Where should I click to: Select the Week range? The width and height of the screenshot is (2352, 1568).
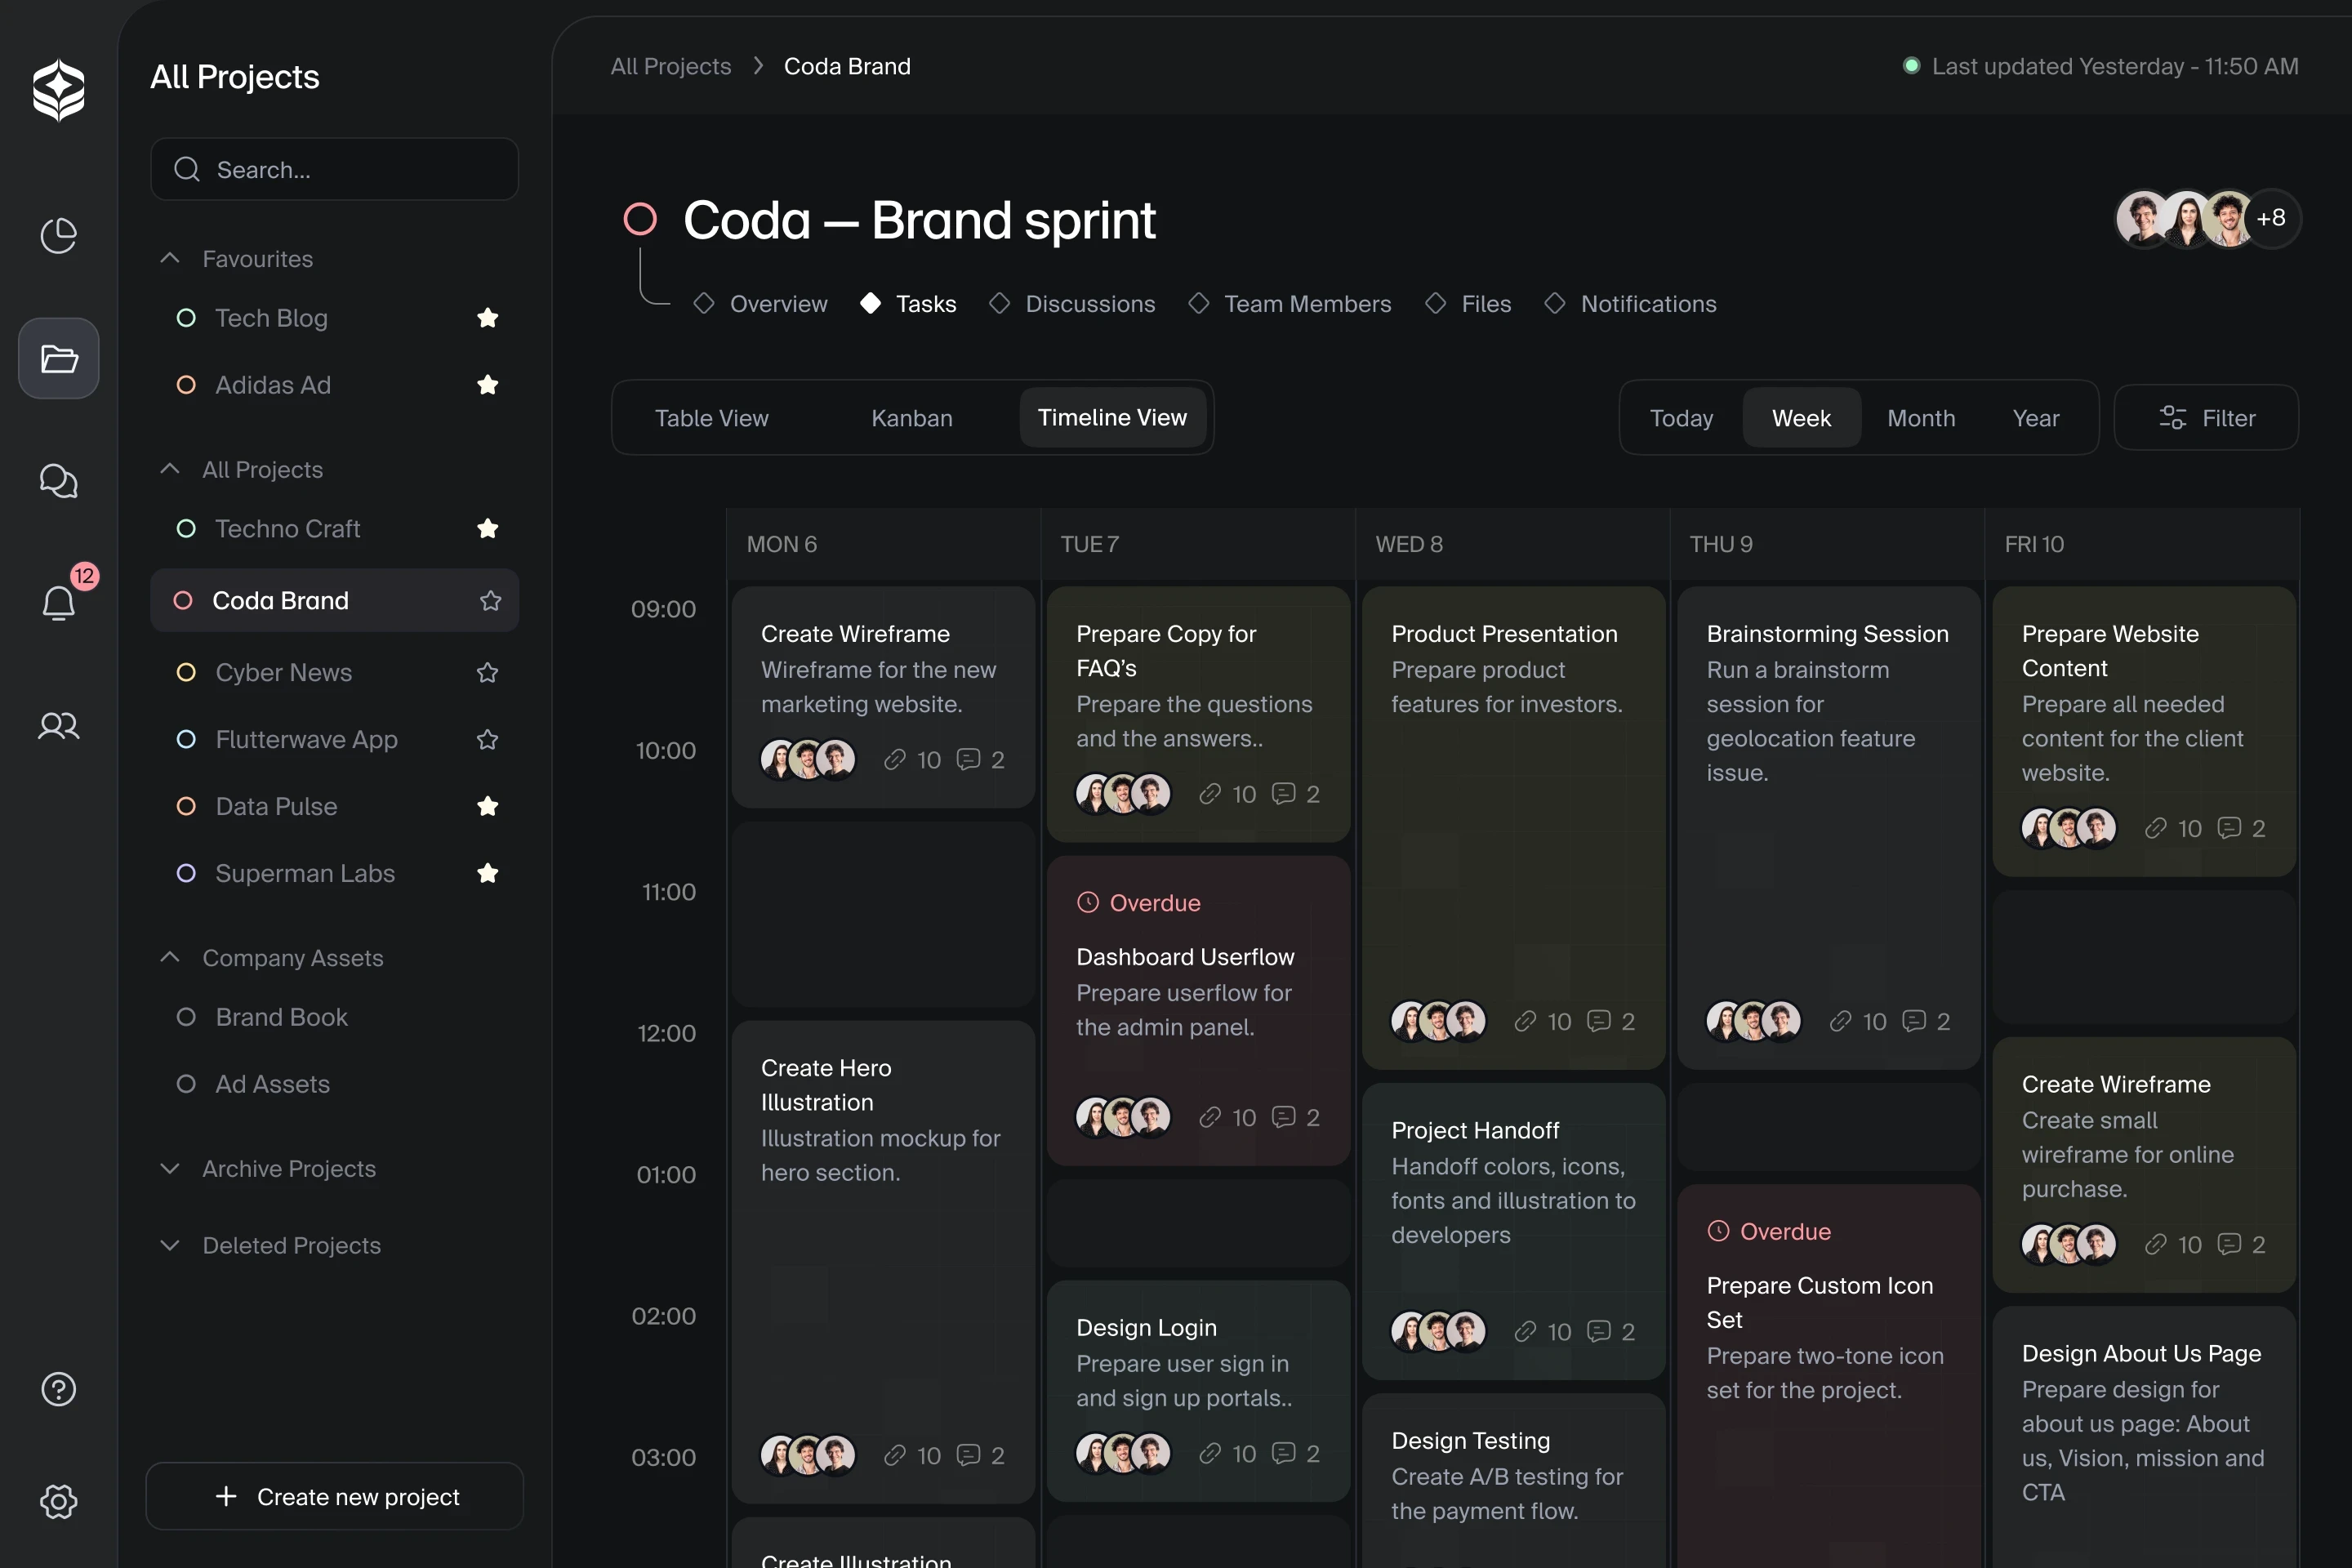coord(1801,418)
